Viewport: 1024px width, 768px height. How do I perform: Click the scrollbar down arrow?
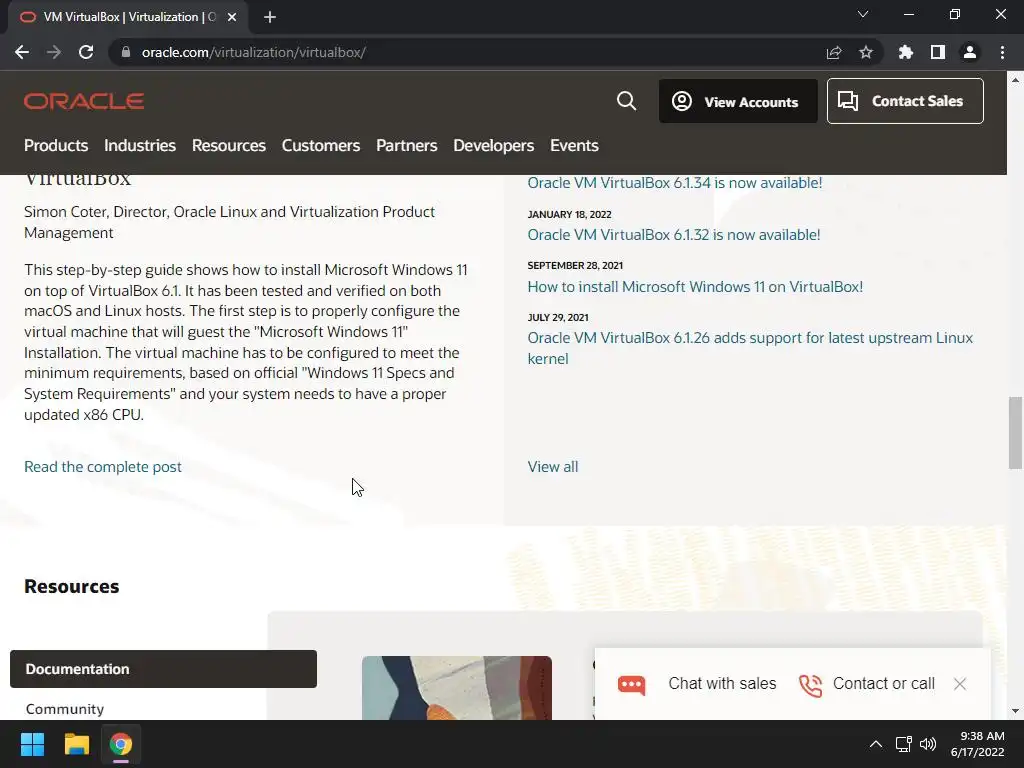1015,711
